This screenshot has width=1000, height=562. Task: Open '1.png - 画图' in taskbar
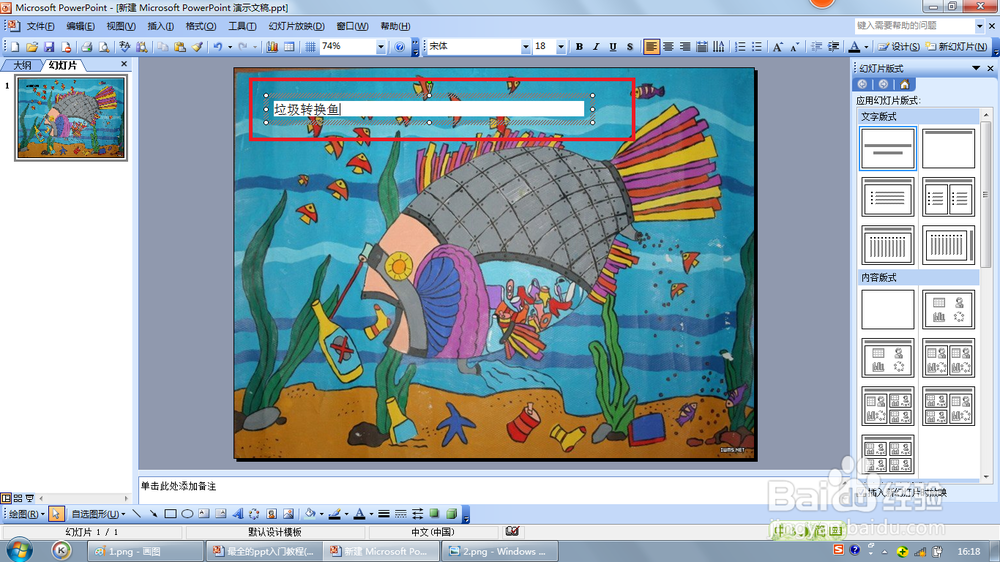145,551
